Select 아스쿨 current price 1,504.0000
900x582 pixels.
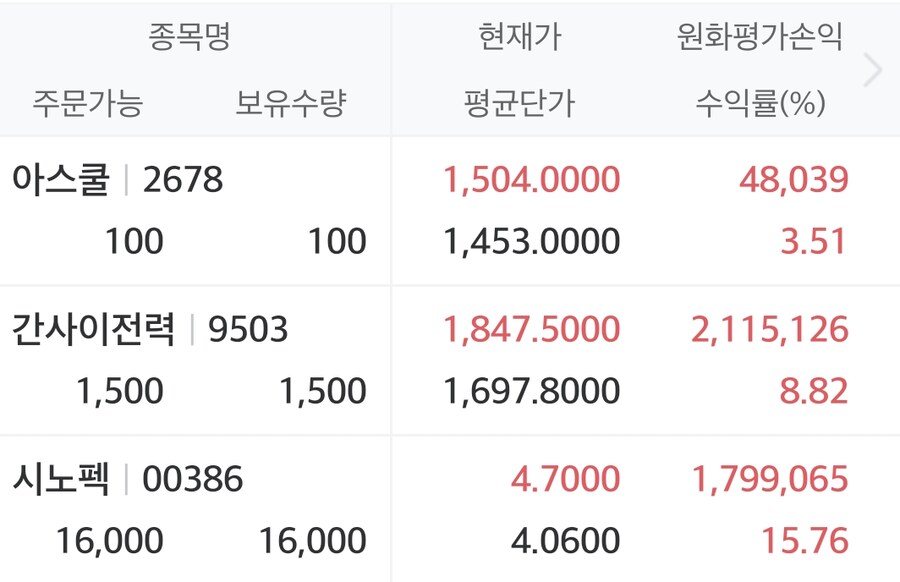click(528, 180)
